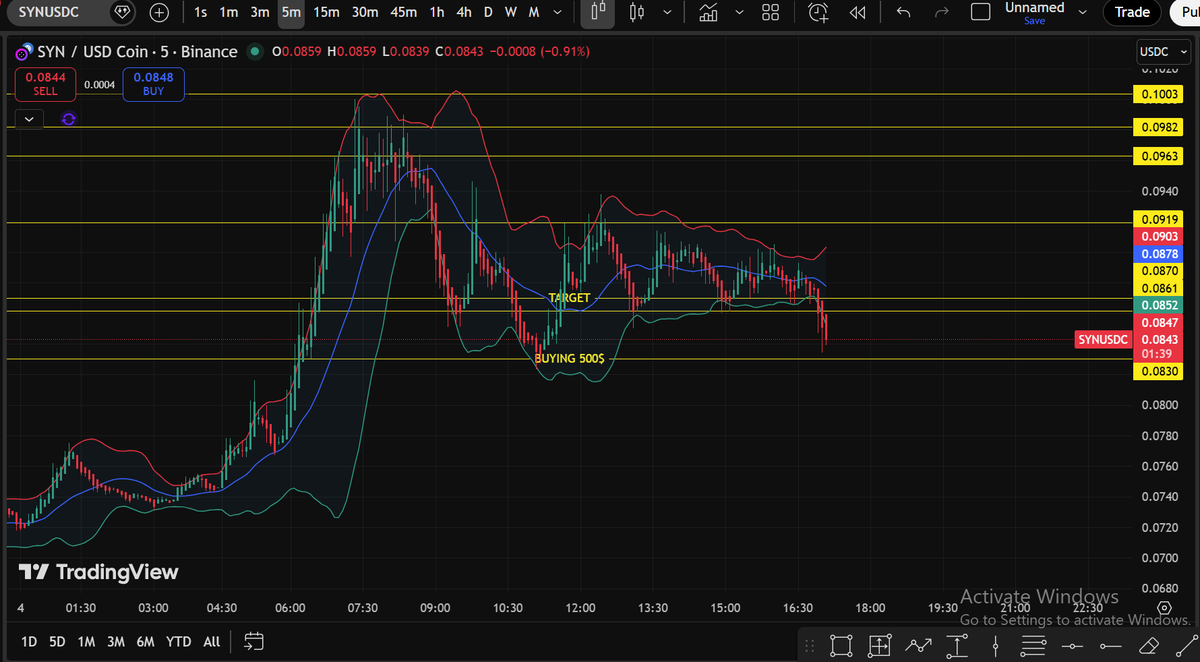Viewport: 1200px width, 662px height.
Task: Undo the last chart action
Action: 904,12
